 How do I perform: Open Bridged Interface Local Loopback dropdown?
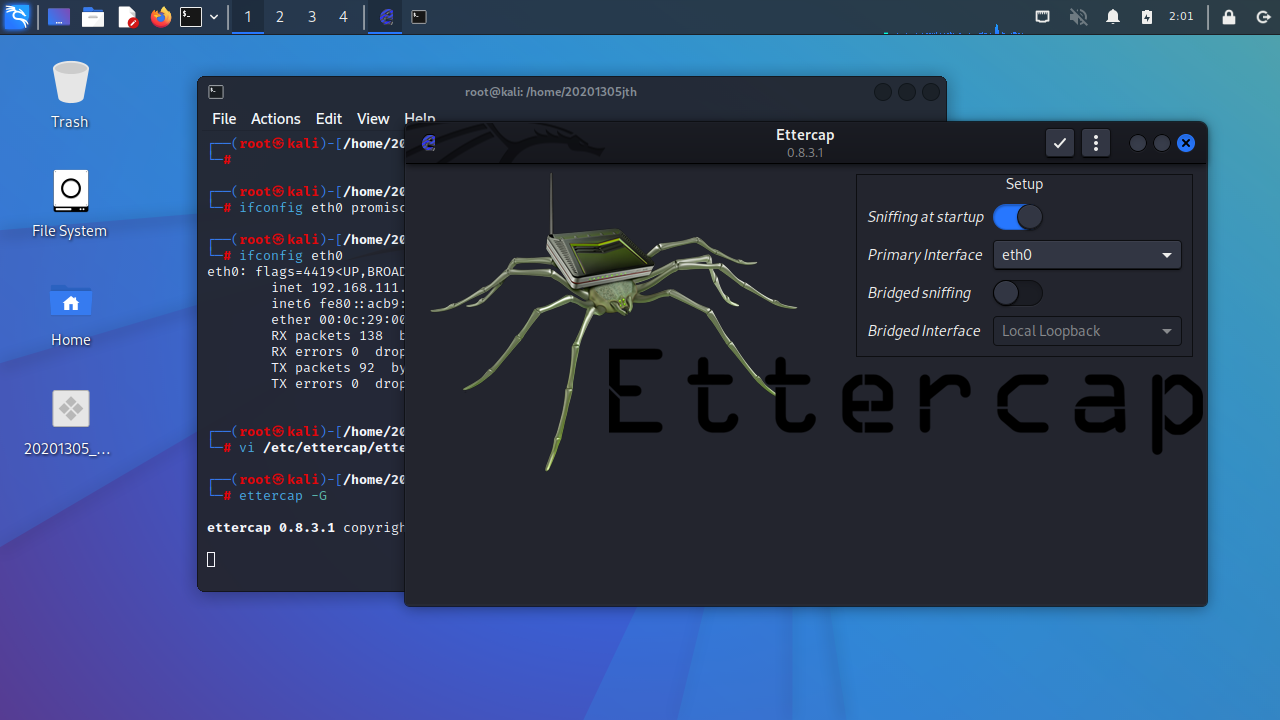pyautogui.click(x=1087, y=331)
